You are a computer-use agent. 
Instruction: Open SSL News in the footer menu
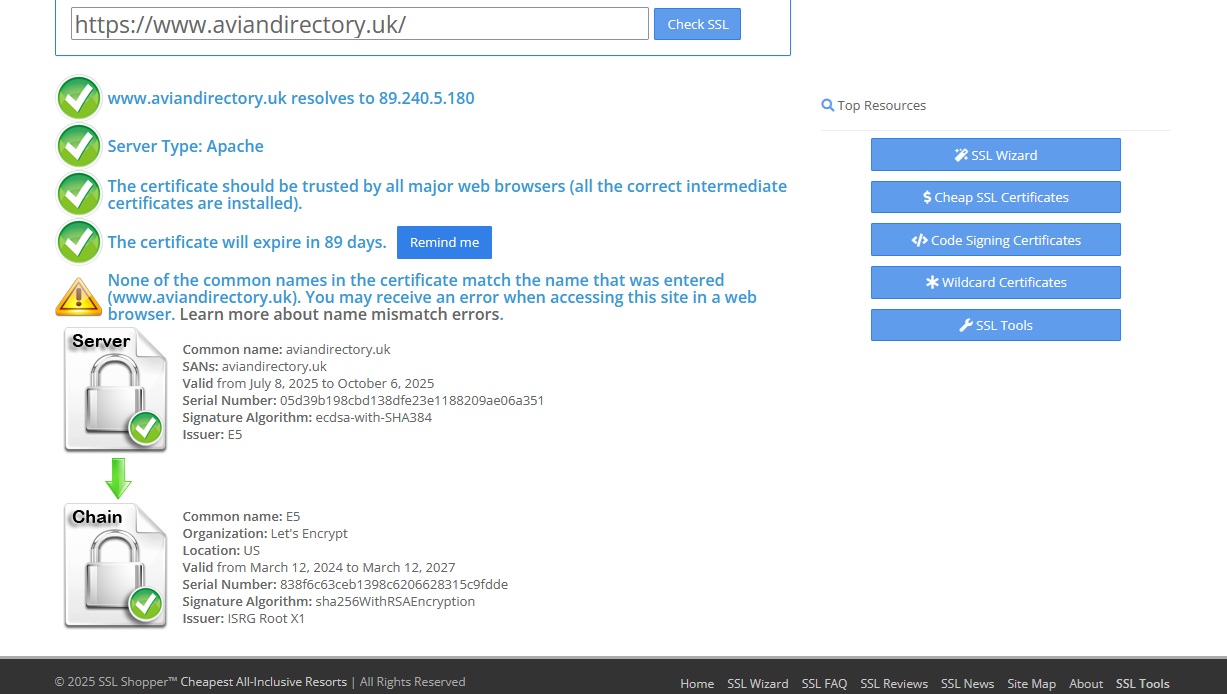967,684
